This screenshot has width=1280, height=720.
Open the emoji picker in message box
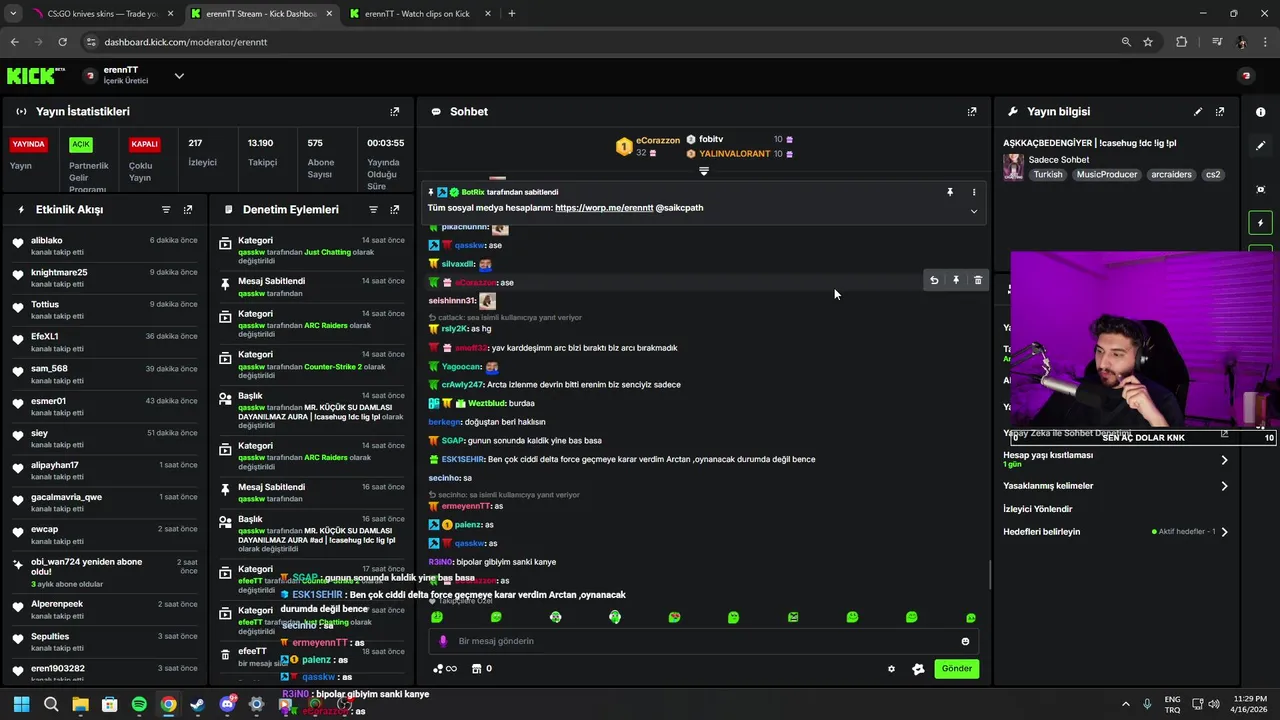click(x=965, y=642)
